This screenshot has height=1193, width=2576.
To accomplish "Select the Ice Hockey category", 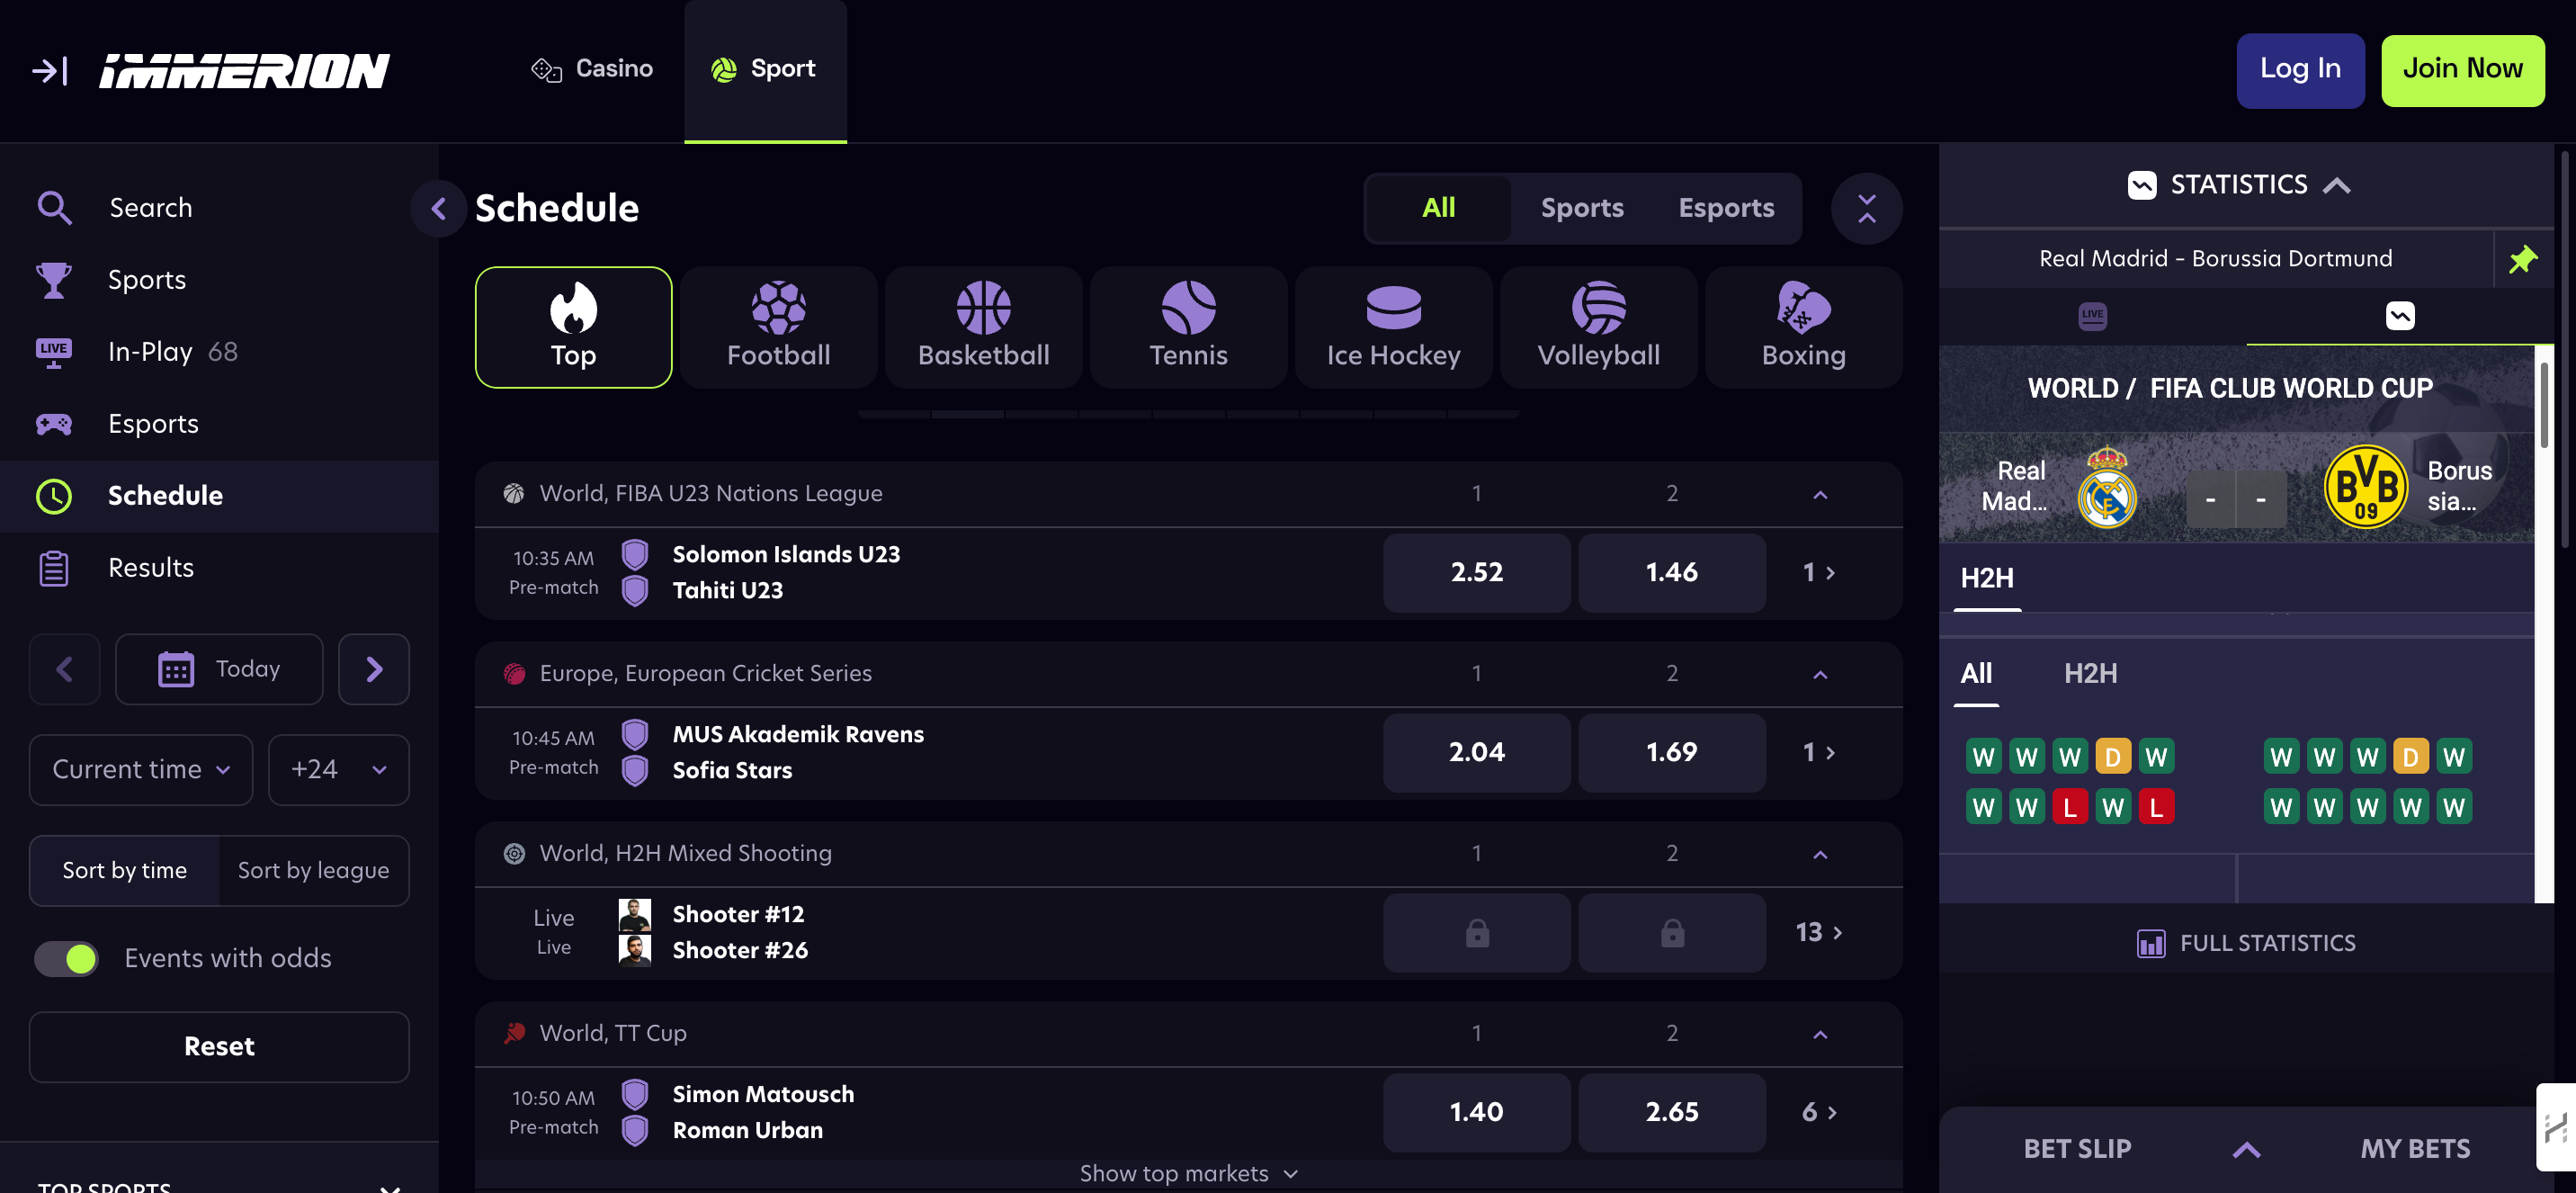I will point(1393,327).
